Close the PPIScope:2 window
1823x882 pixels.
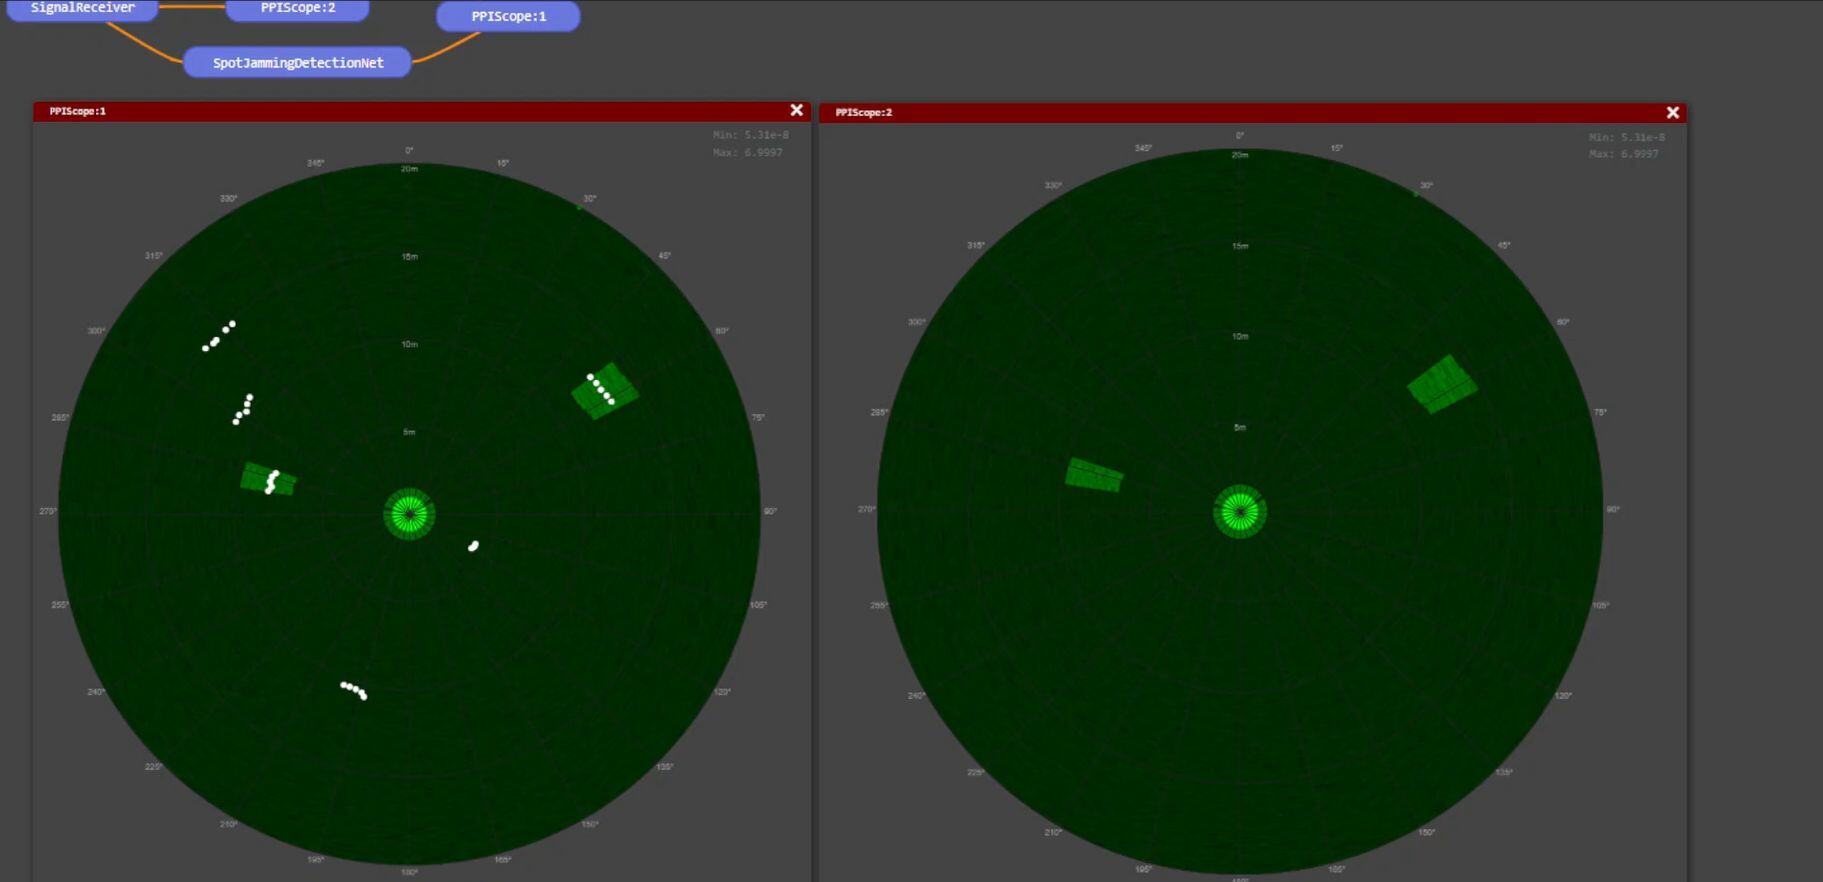coord(1672,112)
